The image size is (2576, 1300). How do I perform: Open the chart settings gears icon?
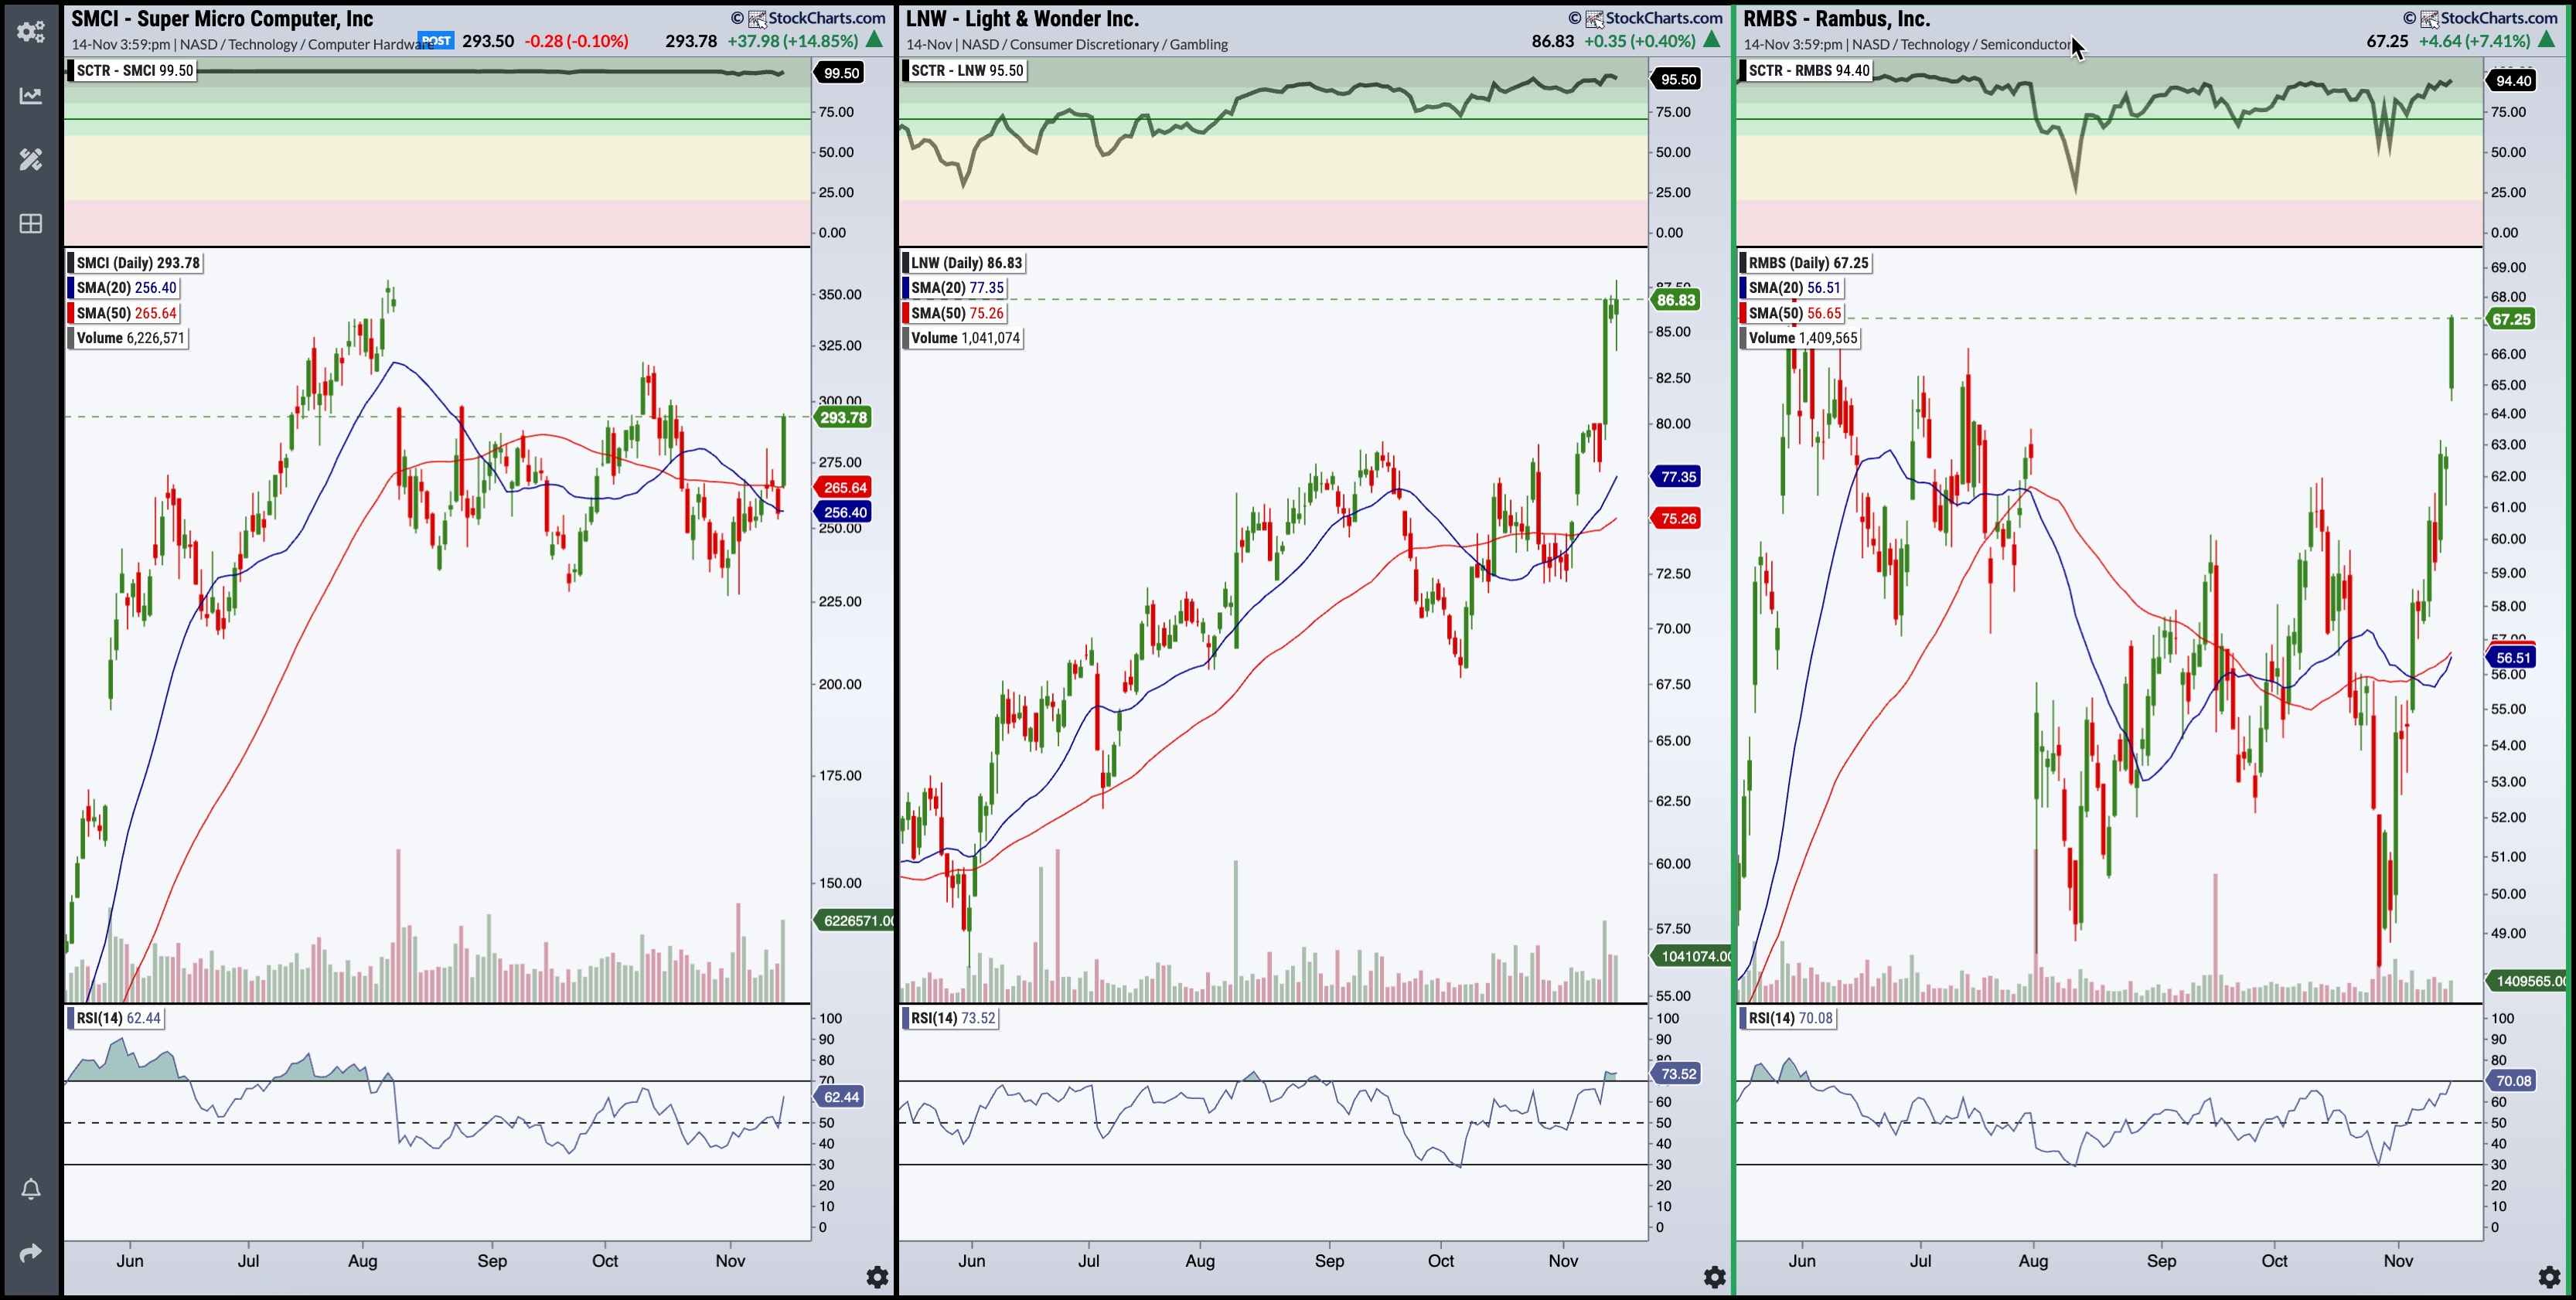pyautogui.click(x=30, y=31)
